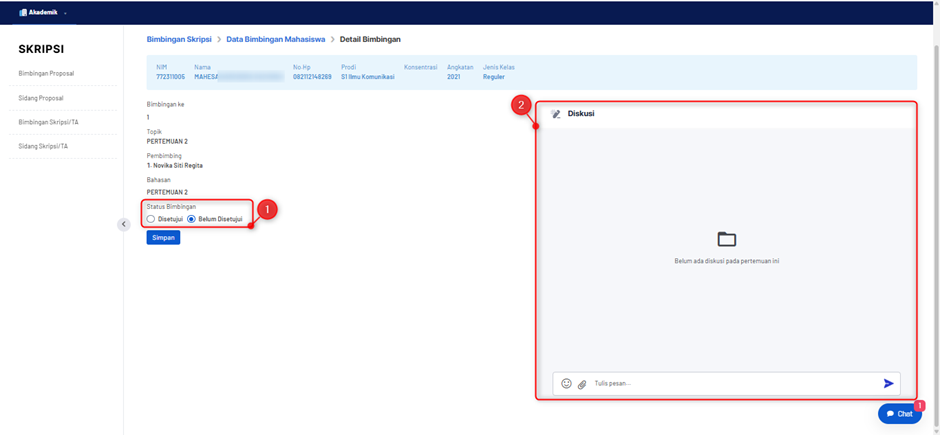Open the Akademik dropdown arrow
This screenshot has height=435, width=940.
[65, 13]
